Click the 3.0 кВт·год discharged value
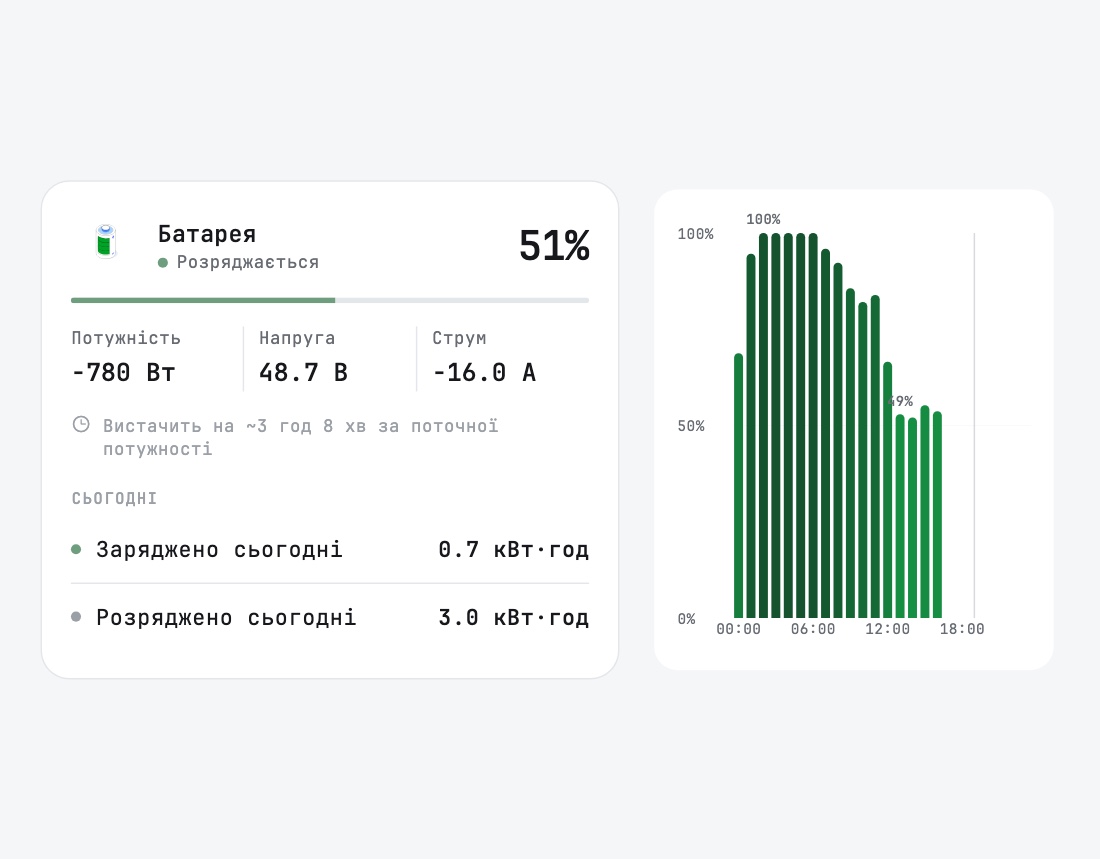1100x859 pixels. [x=514, y=617]
